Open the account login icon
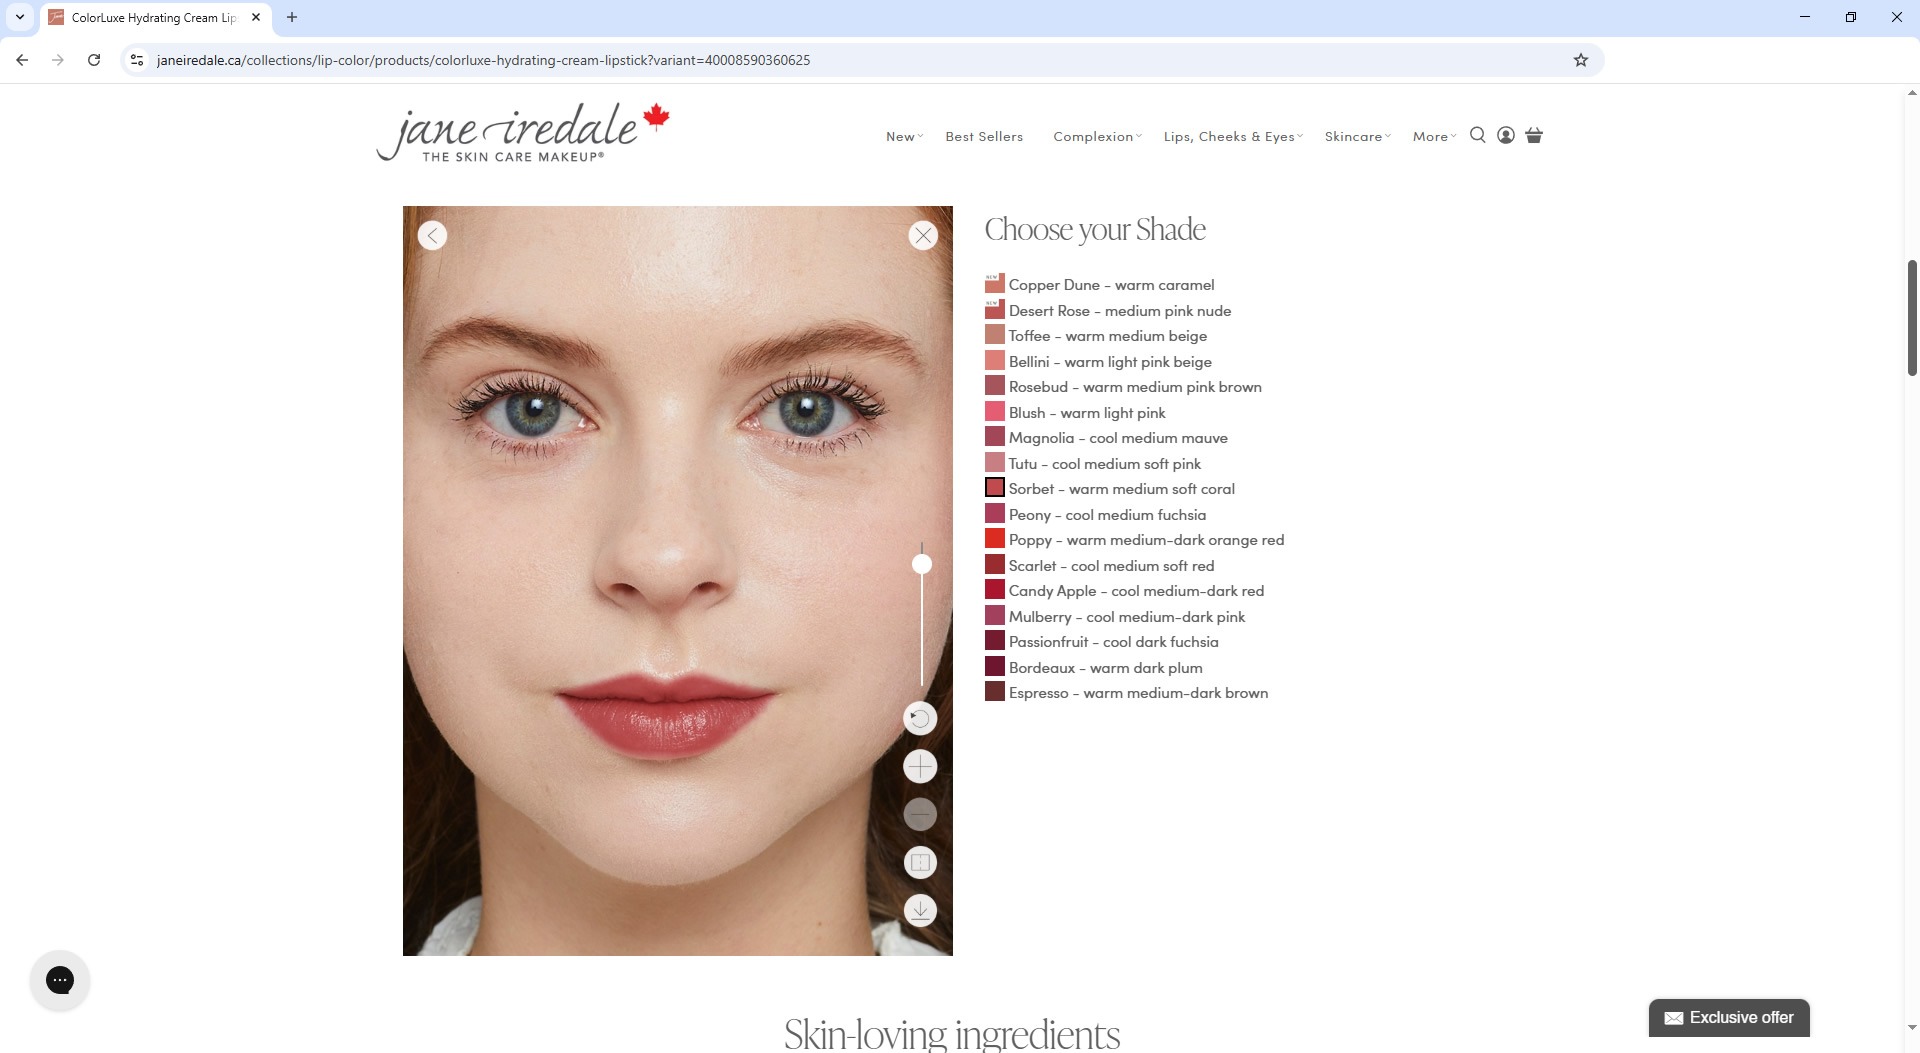Viewport: 1920px width, 1053px height. pyautogui.click(x=1505, y=136)
